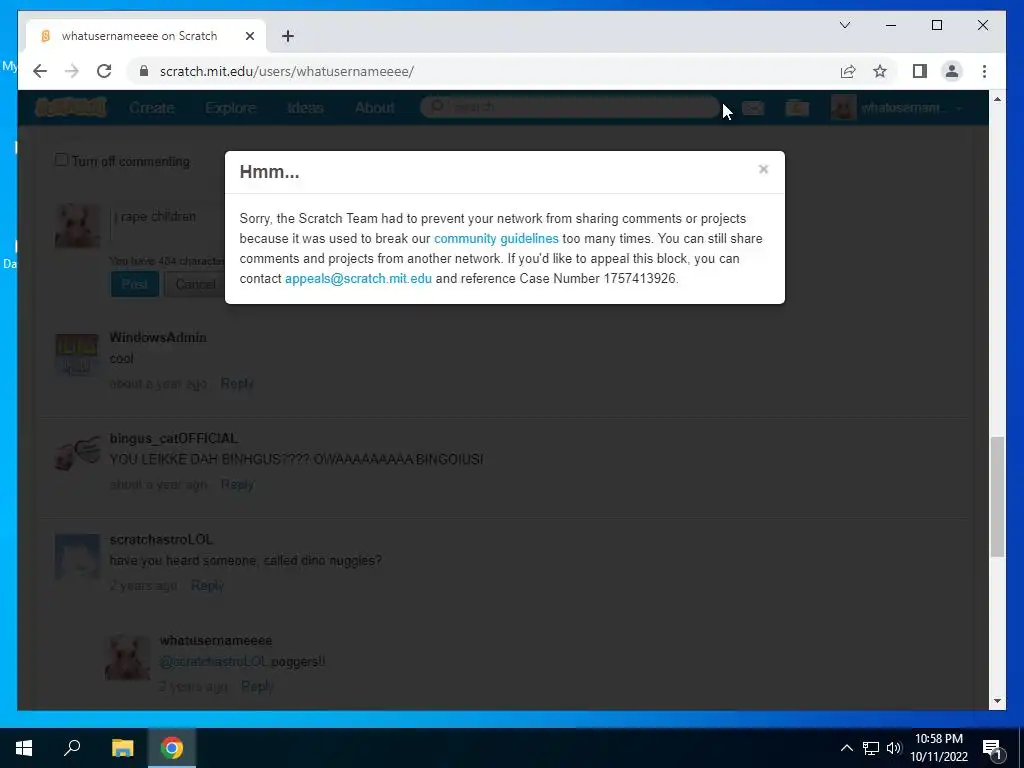Toggle the Turn off commenting checkbox
This screenshot has width=1024, height=768.
(61, 160)
